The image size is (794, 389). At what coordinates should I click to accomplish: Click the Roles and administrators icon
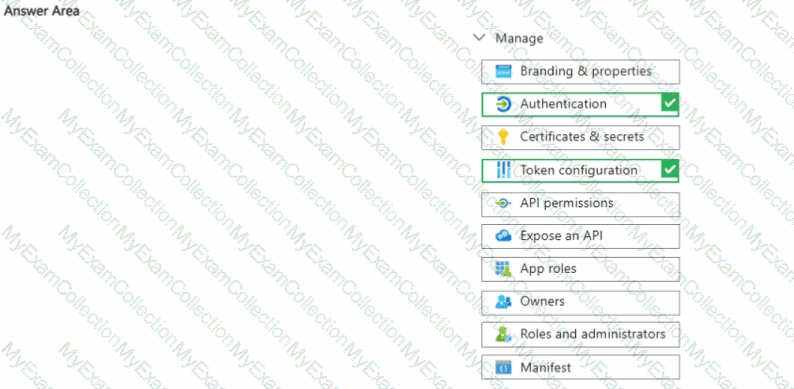(x=503, y=334)
